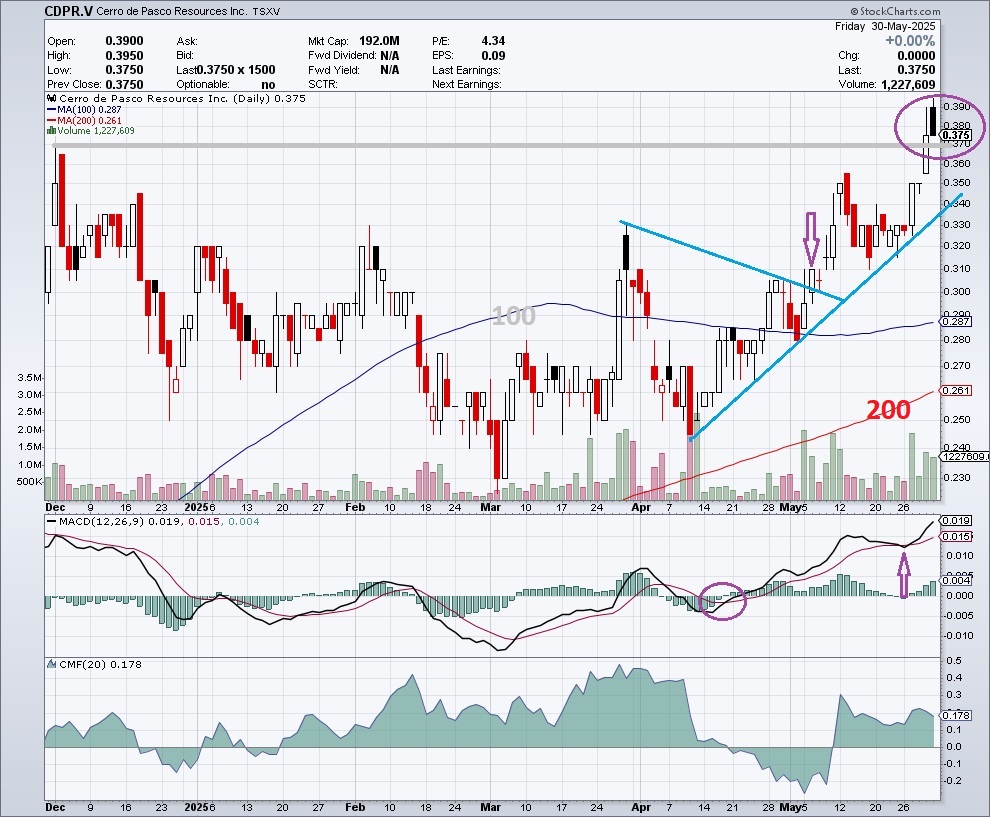Click the 0.287 moving average tag on axis
Viewport: 990px width, 817px height.
coord(956,322)
